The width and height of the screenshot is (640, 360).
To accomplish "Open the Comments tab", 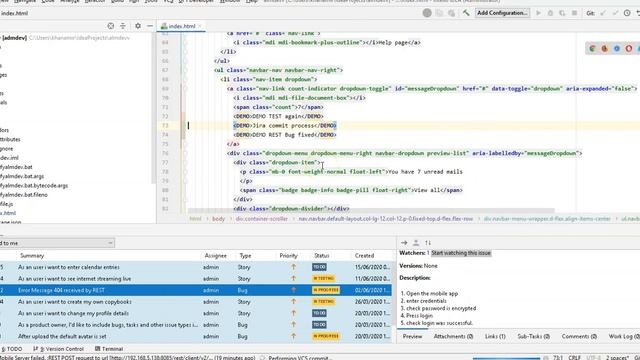I will tap(579, 336).
